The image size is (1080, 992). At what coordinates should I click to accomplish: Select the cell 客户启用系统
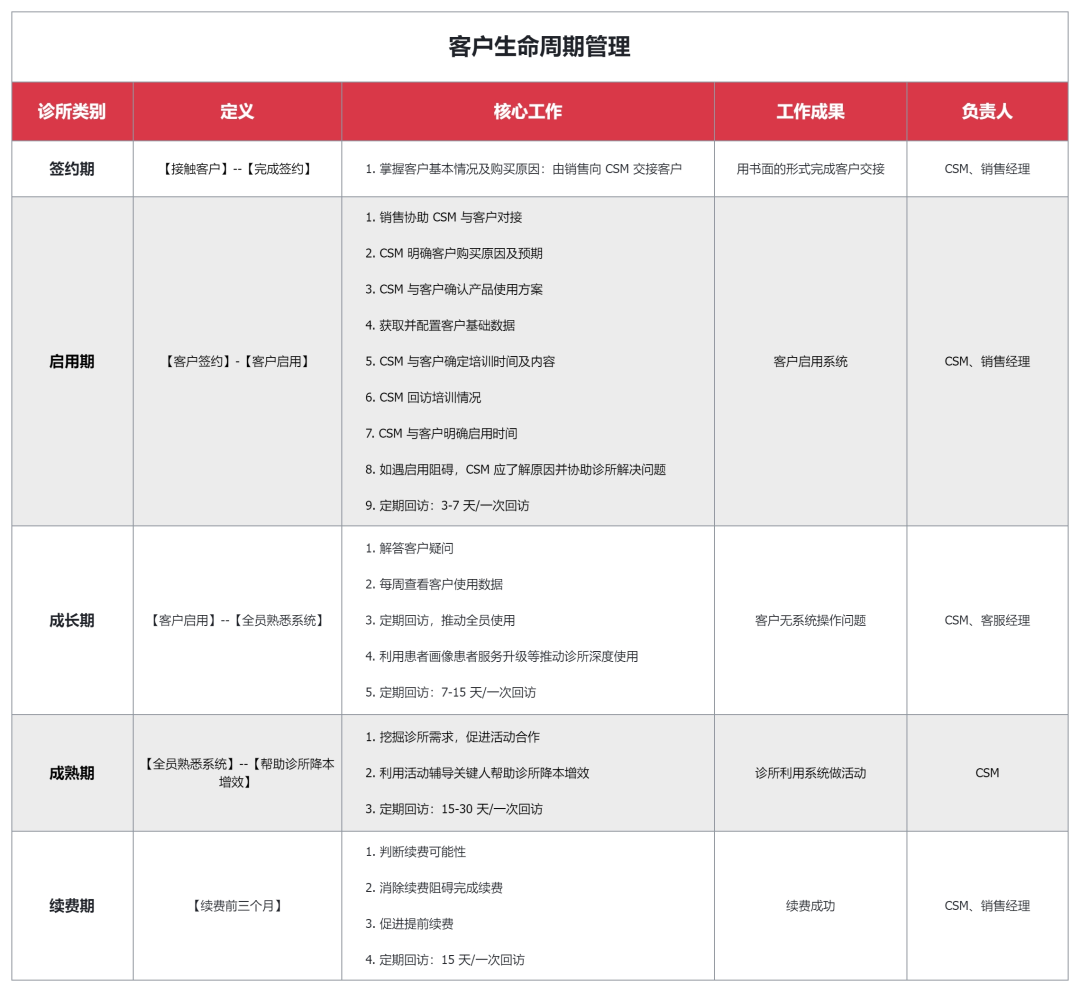(810, 361)
